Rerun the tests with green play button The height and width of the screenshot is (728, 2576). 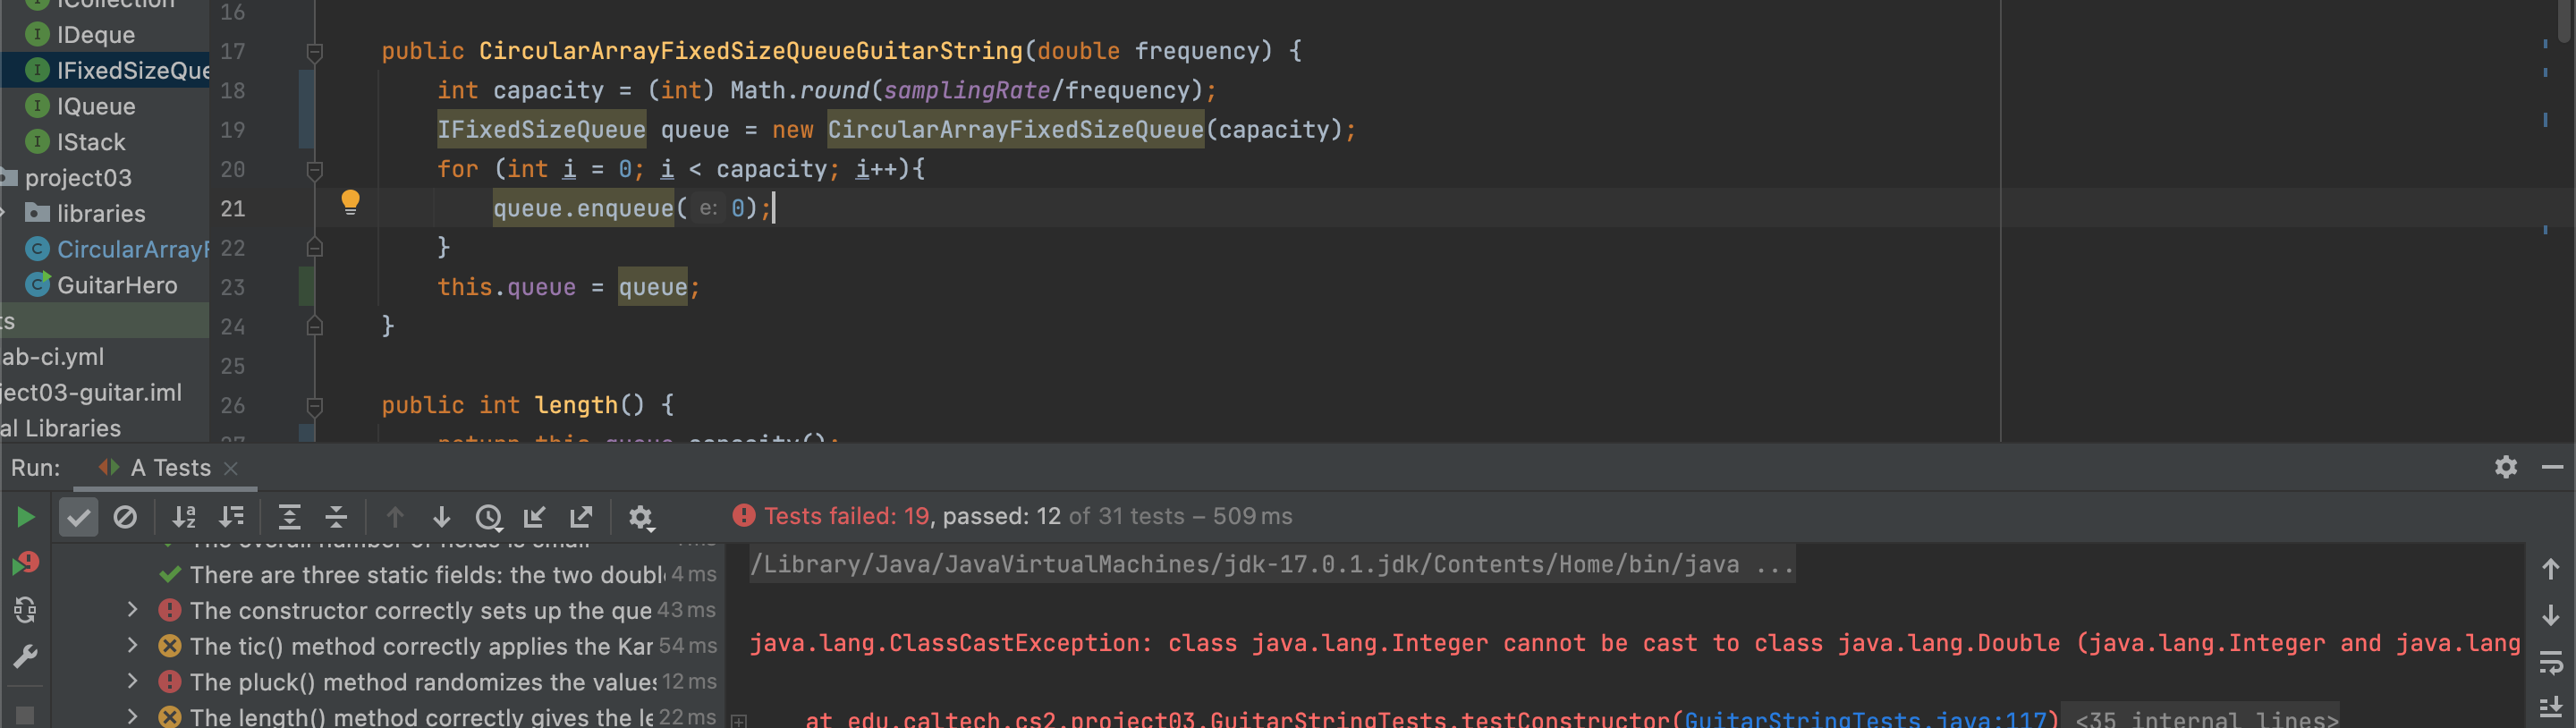(26, 517)
